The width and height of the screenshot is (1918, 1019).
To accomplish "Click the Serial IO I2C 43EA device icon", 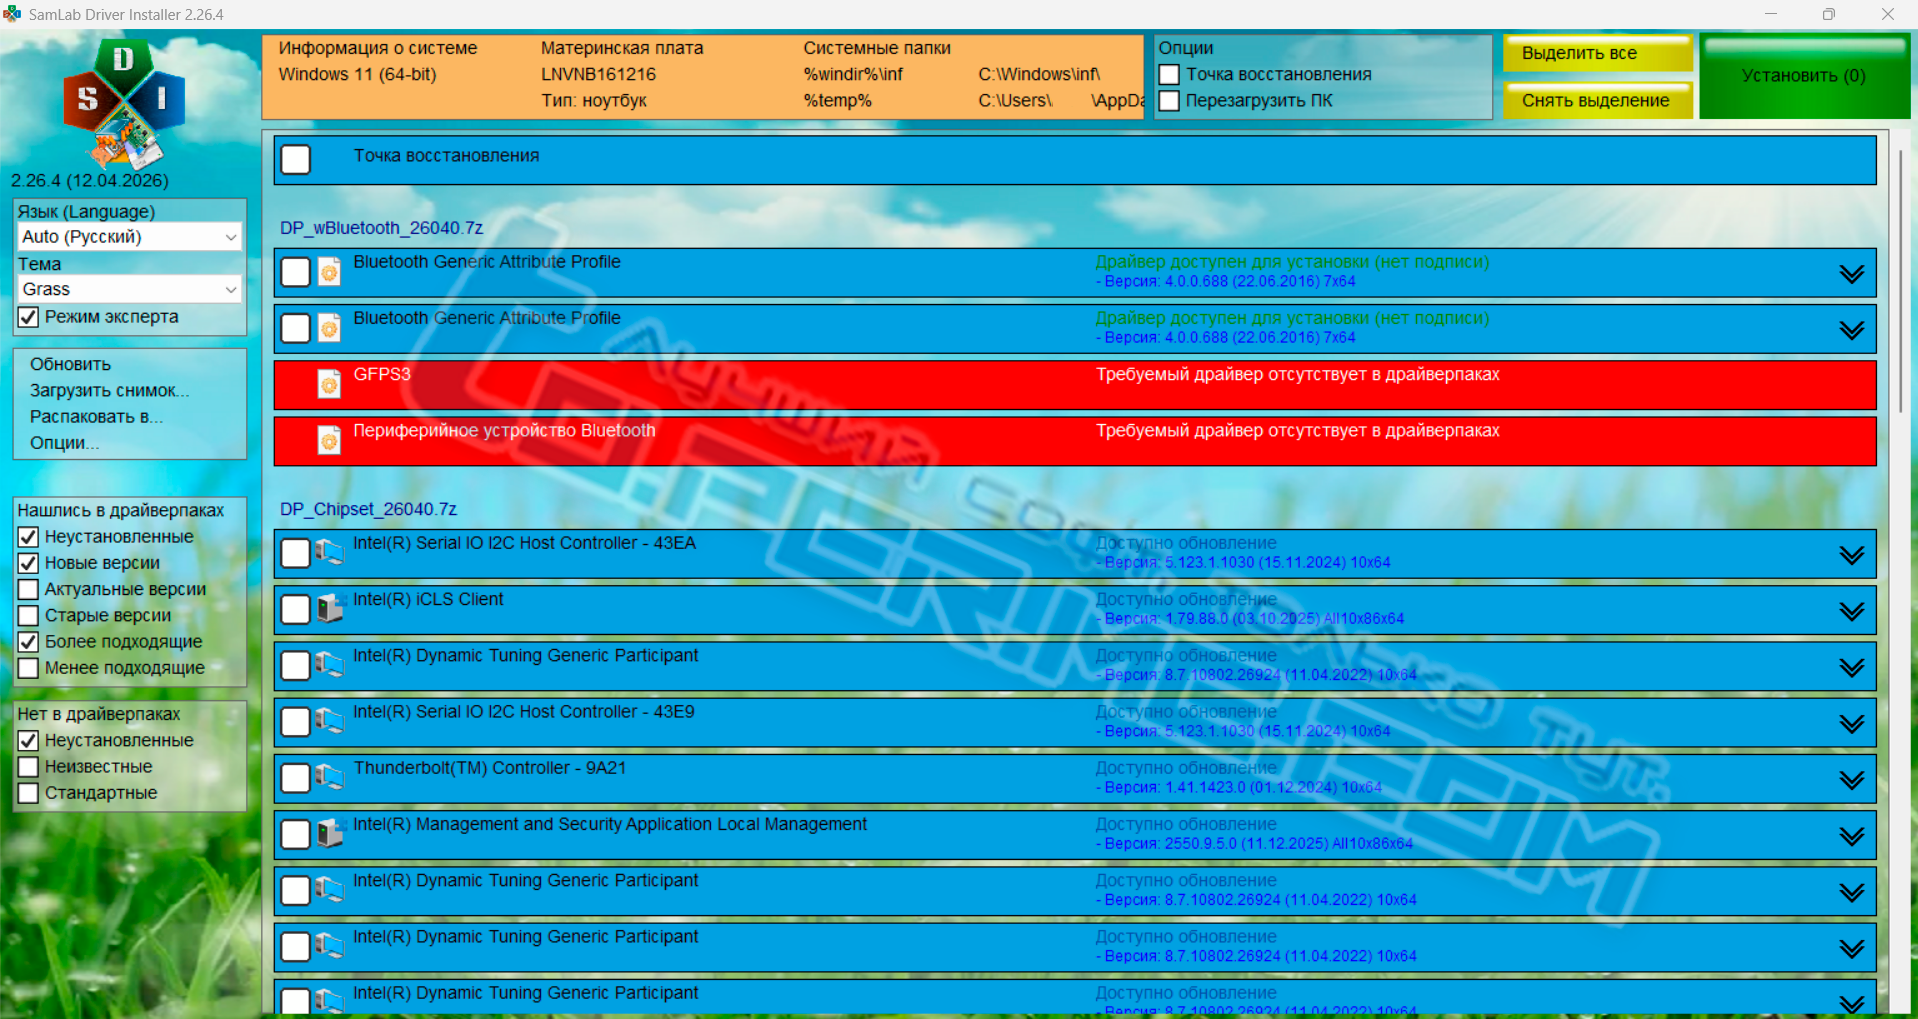I will 330,552.
